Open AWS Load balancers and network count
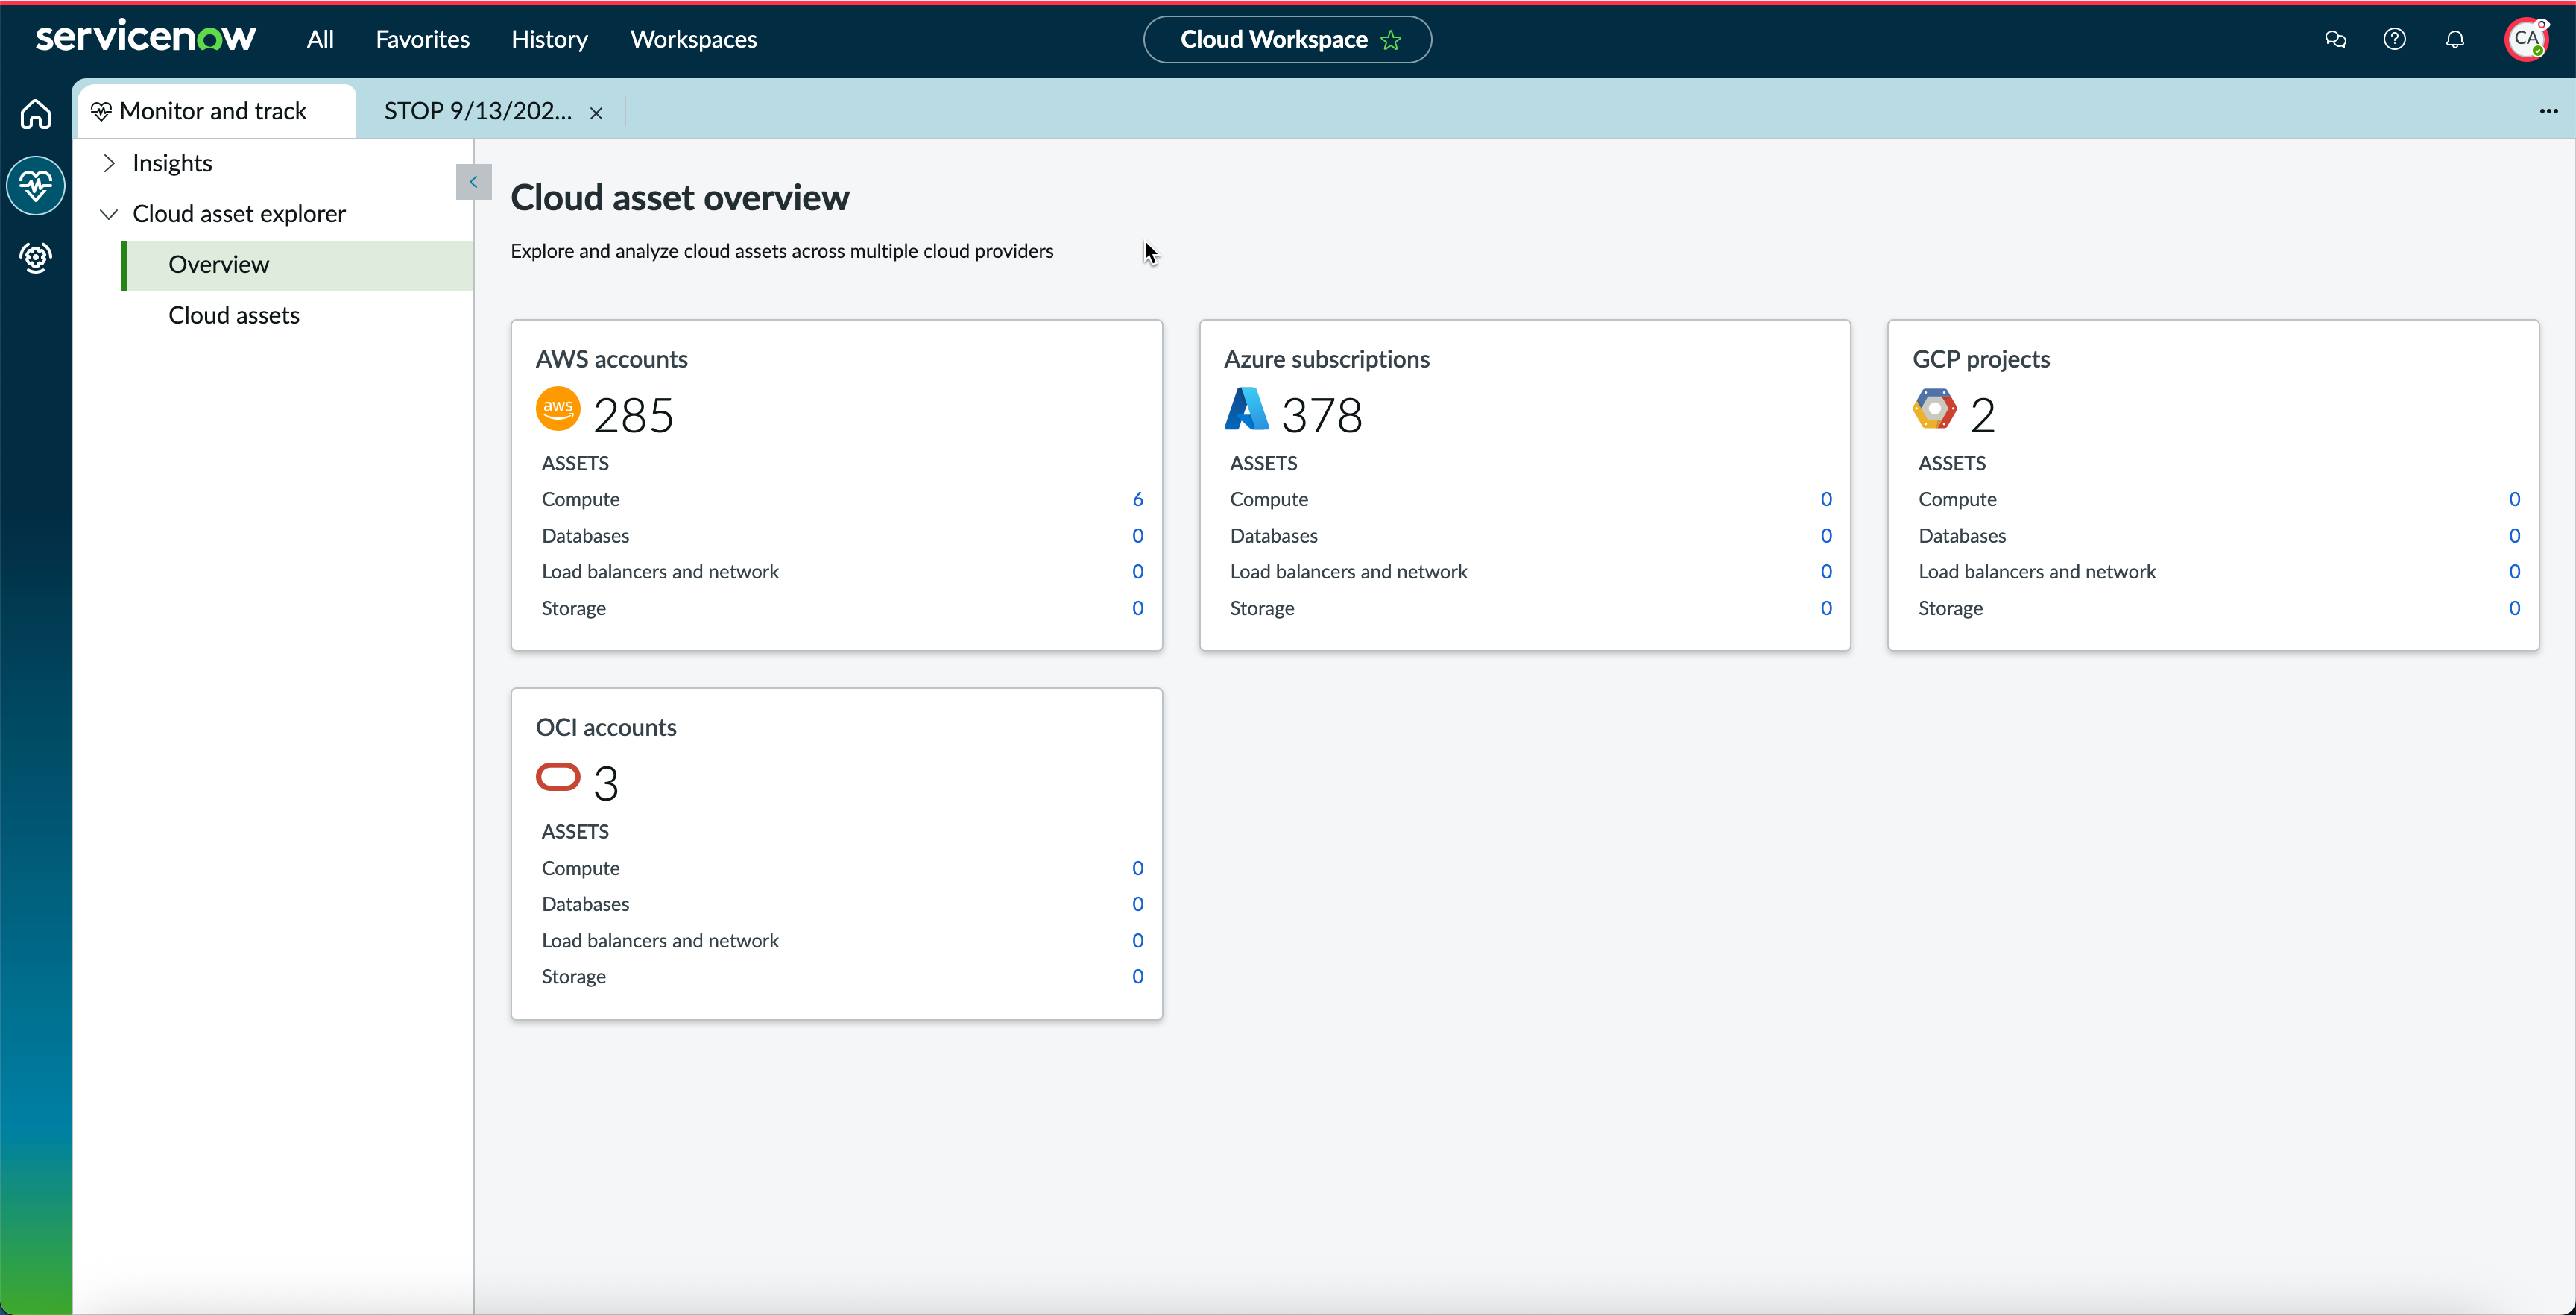The width and height of the screenshot is (2576, 1315). [x=1138, y=572]
